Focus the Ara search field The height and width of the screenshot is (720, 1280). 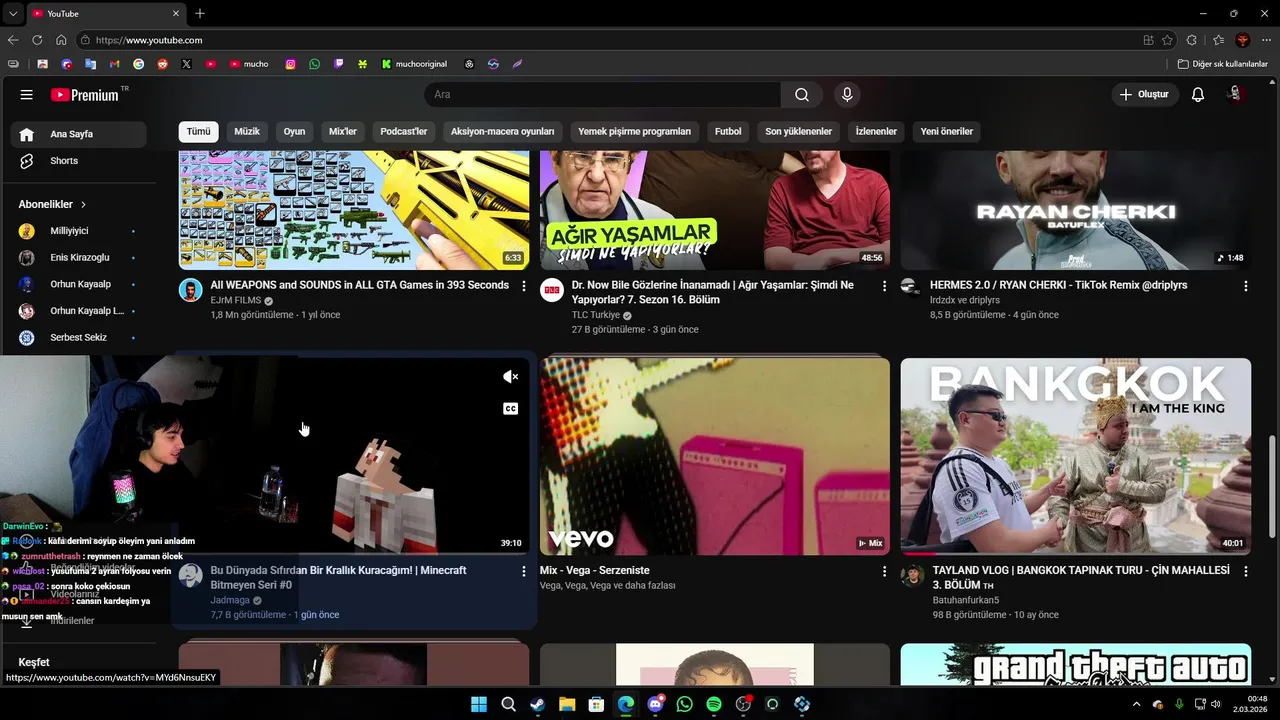coord(603,95)
